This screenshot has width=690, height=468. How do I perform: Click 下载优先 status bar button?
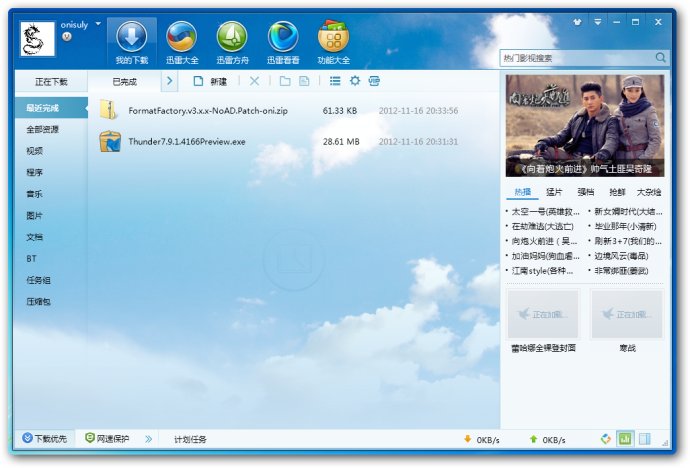point(44,439)
